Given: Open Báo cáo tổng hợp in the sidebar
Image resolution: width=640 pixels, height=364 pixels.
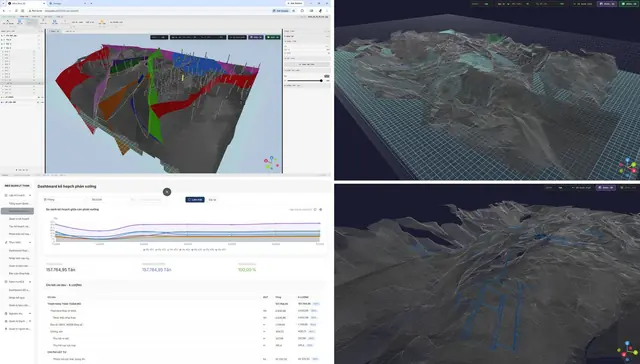Looking at the screenshot, I should (19, 273).
